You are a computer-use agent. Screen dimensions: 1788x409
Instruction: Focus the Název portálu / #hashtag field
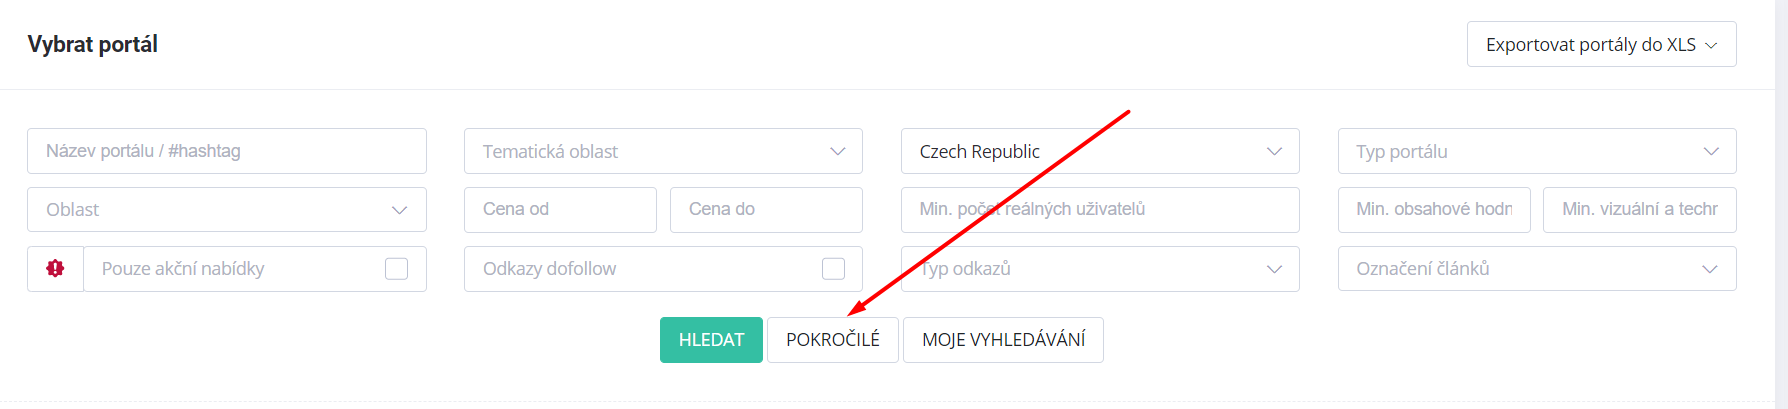point(227,151)
